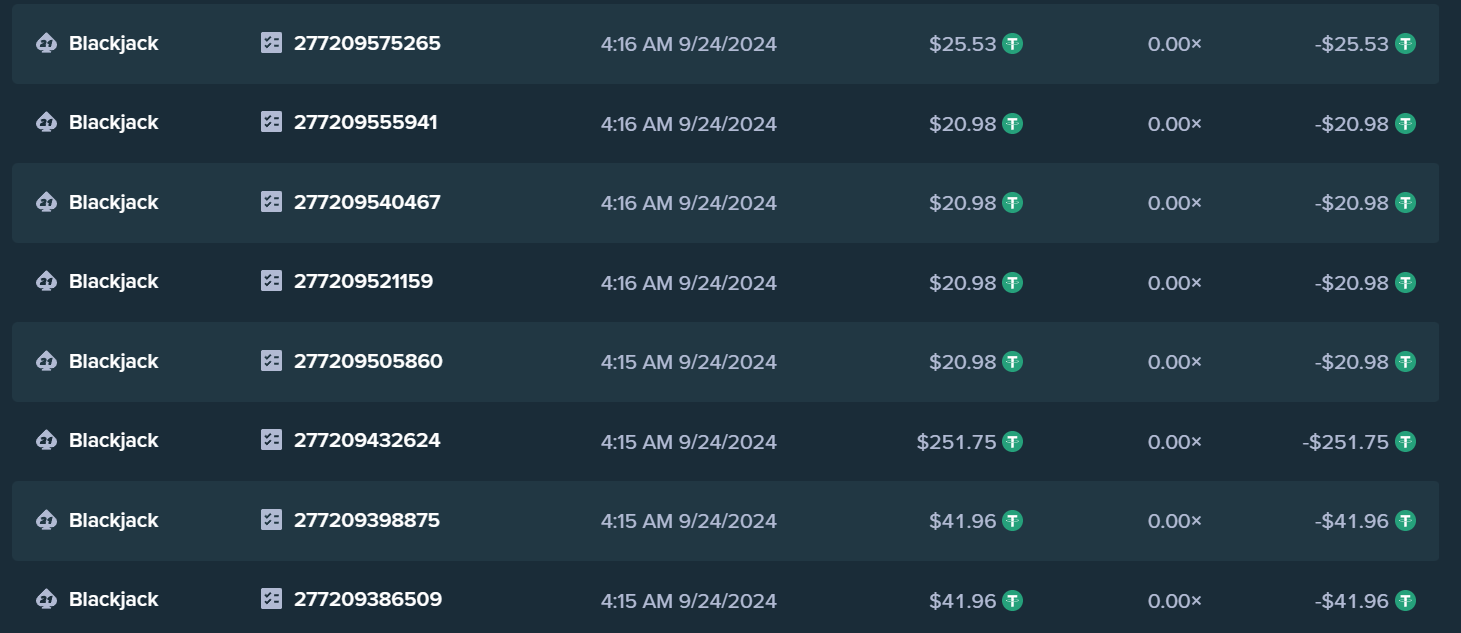Click Blackjack game name in the last row
Image resolution: width=1461 pixels, height=633 pixels.
113,600
